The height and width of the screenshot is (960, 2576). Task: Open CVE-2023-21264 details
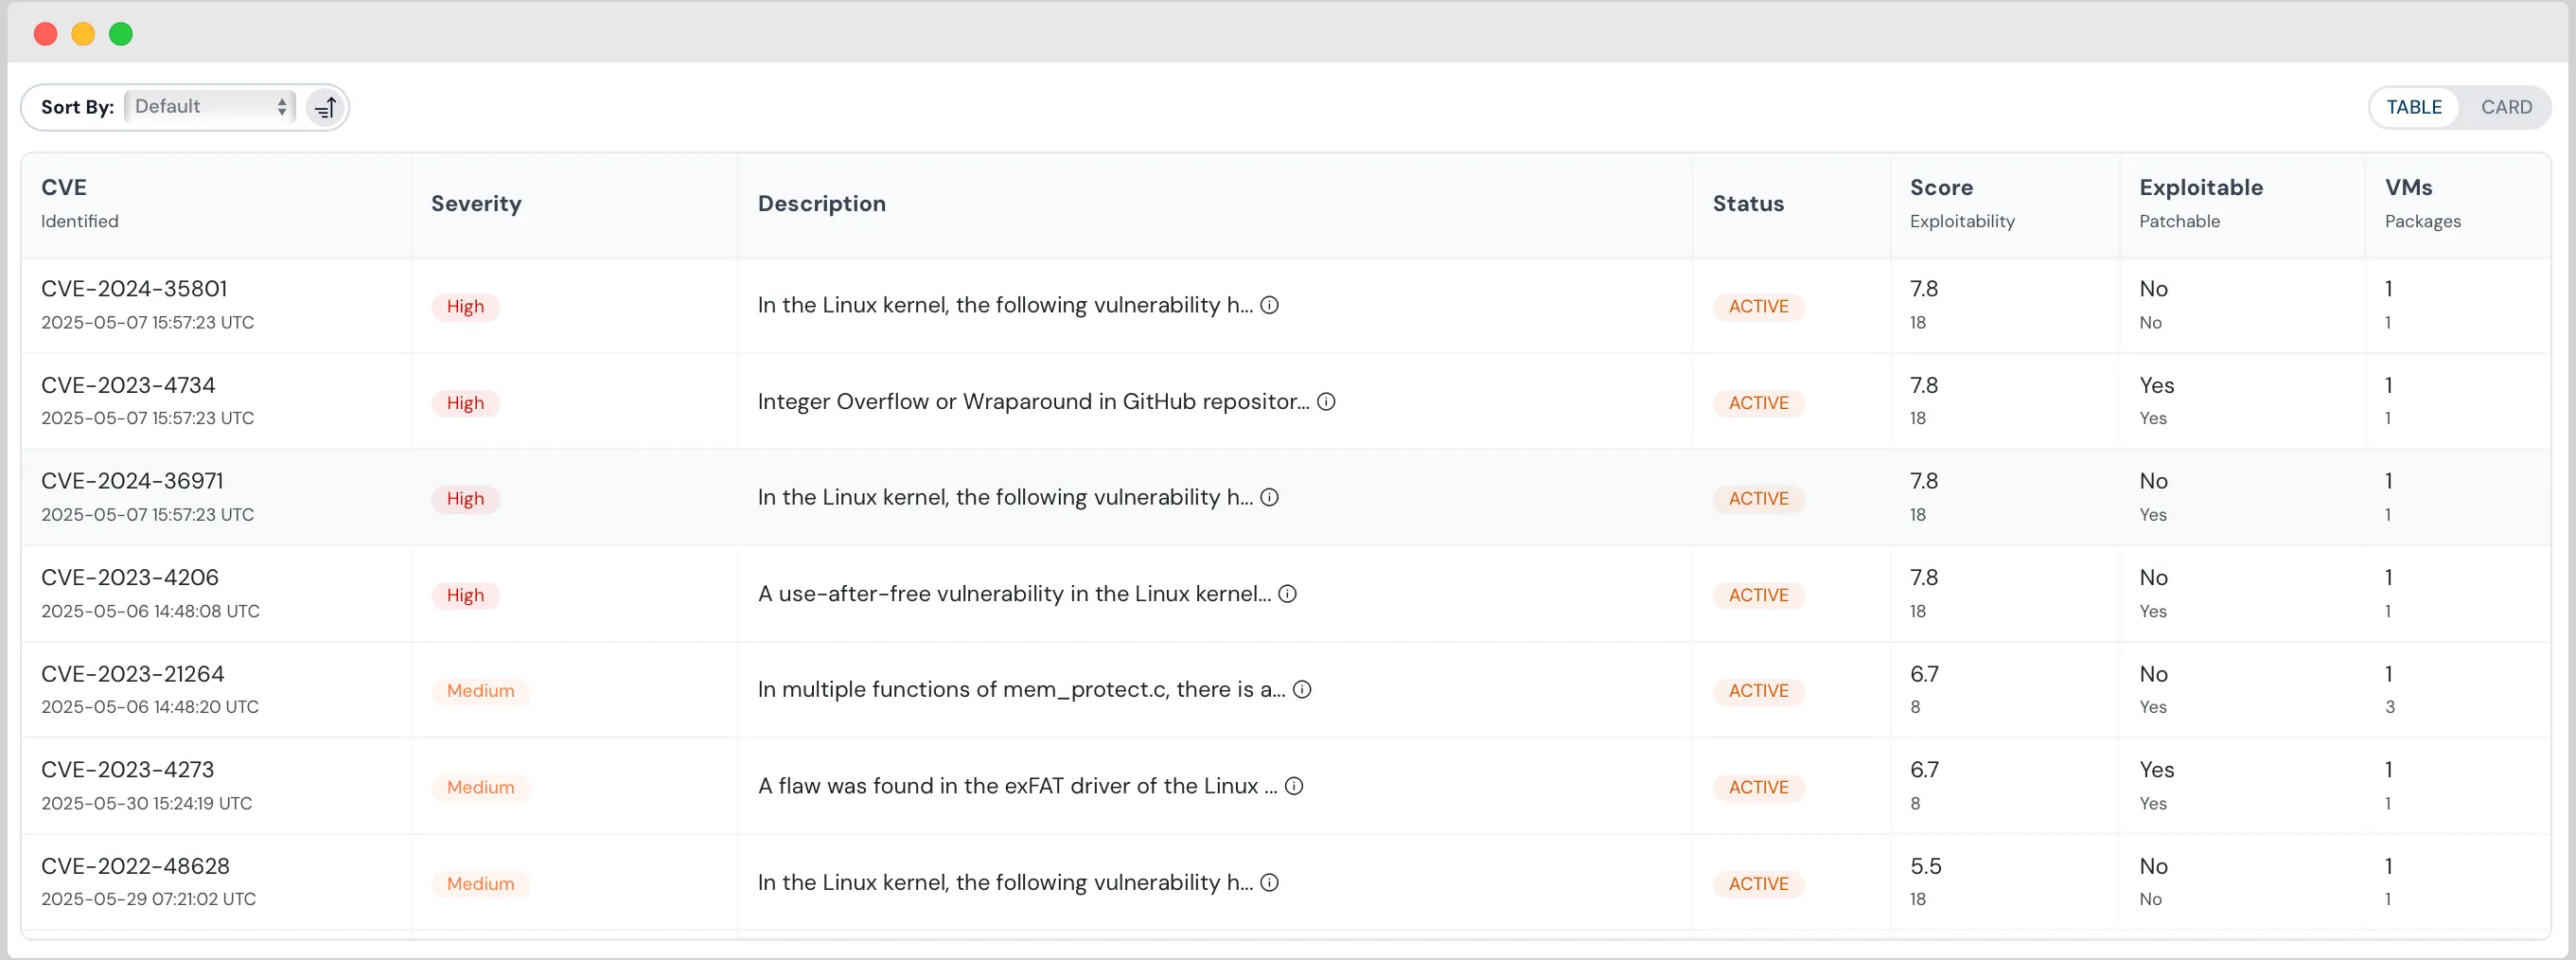133,673
